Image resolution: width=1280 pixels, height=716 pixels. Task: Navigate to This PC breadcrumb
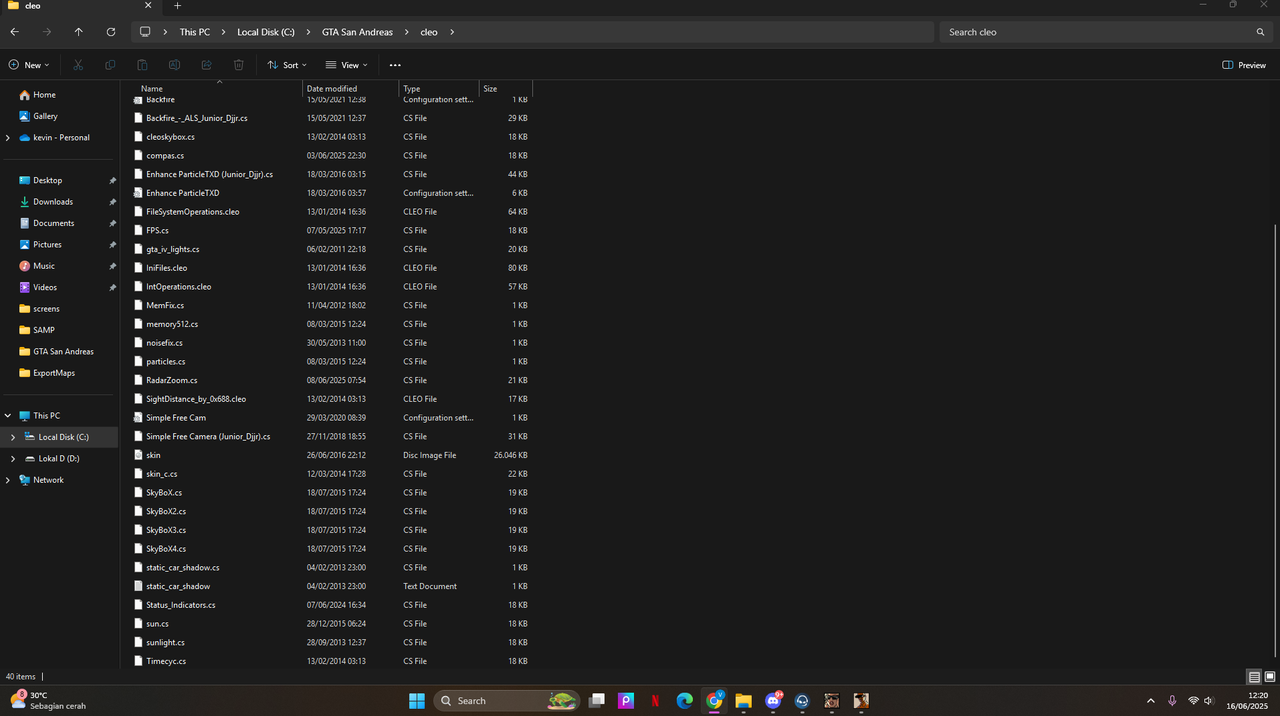pos(195,32)
